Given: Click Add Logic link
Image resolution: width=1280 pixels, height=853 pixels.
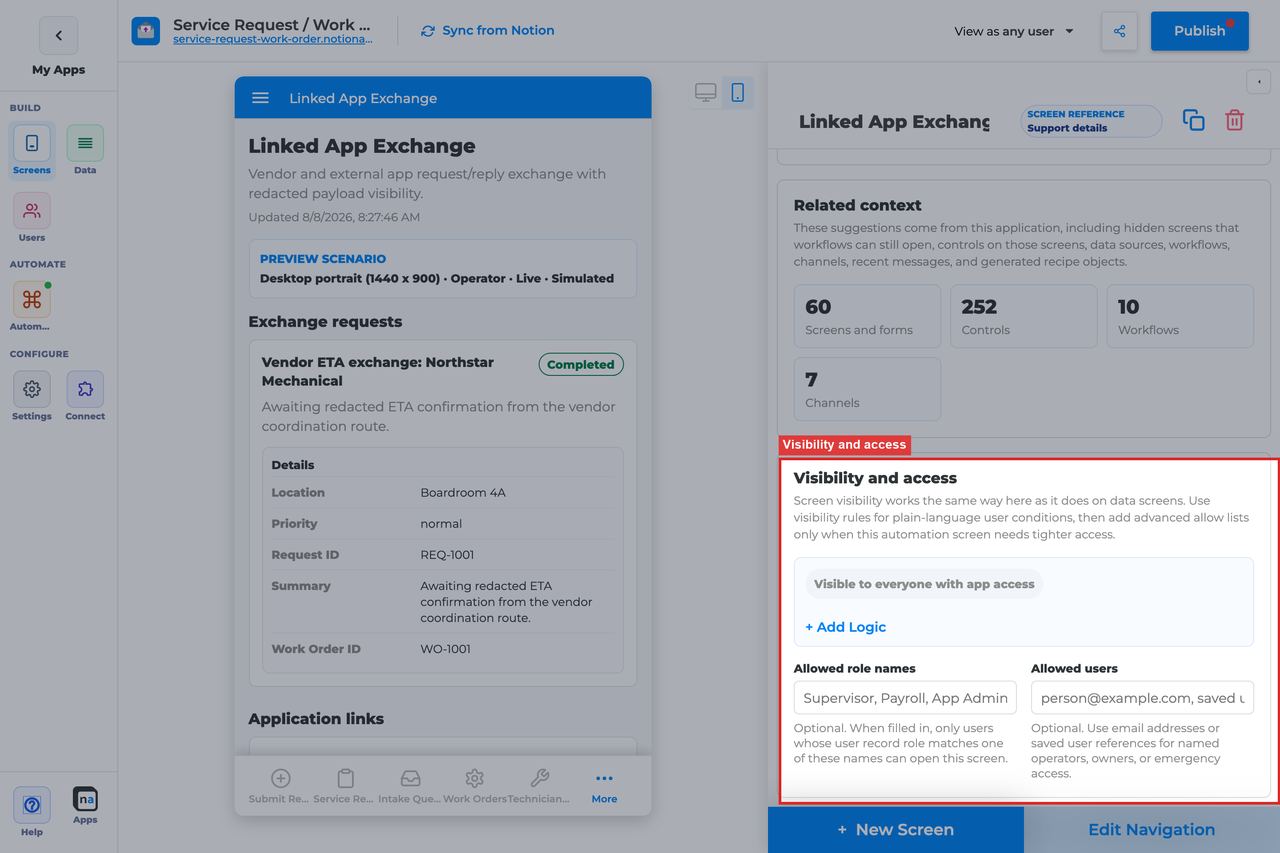Looking at the screenshot, I should point(846,627).
